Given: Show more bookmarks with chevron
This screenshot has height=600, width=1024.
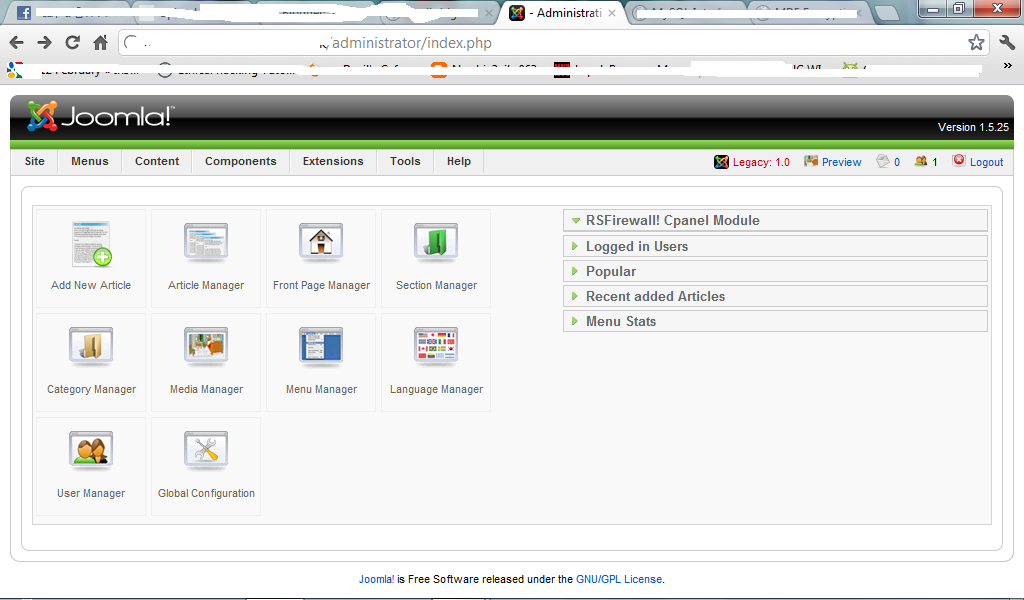Looking at the screenshot, I should point(1008,65).
